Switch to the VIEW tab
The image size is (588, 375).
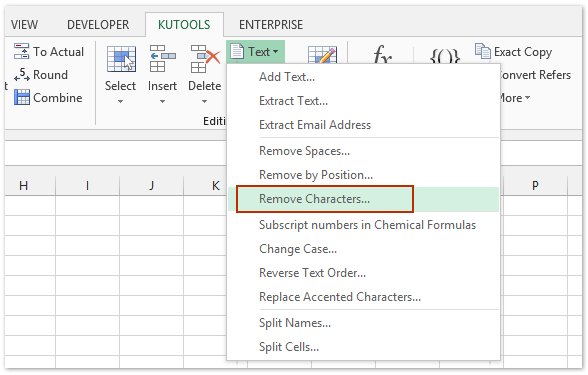pyautogui.click(x=24, y=25)
